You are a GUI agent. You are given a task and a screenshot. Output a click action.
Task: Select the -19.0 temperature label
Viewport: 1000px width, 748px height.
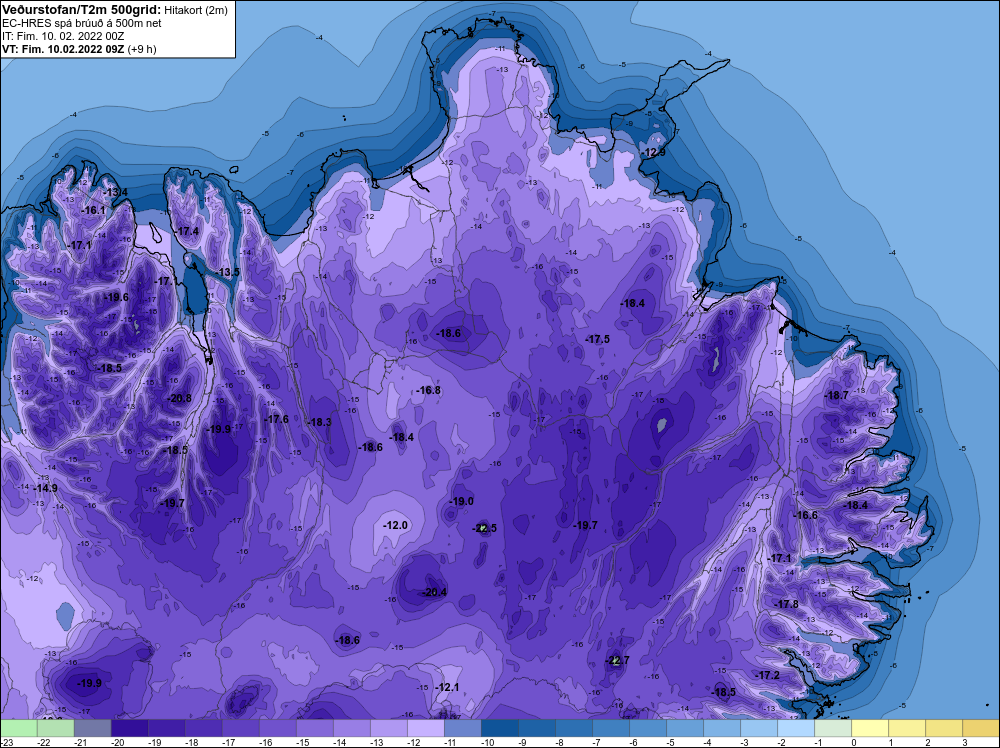pyautogui.click(x=461, y=501)
